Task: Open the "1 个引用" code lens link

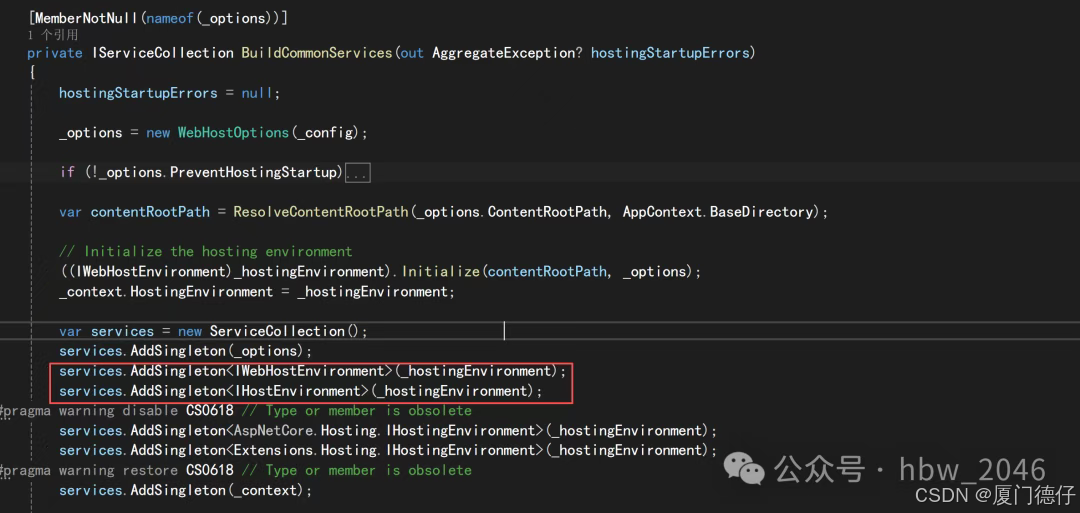Action: tap(53, 34)
